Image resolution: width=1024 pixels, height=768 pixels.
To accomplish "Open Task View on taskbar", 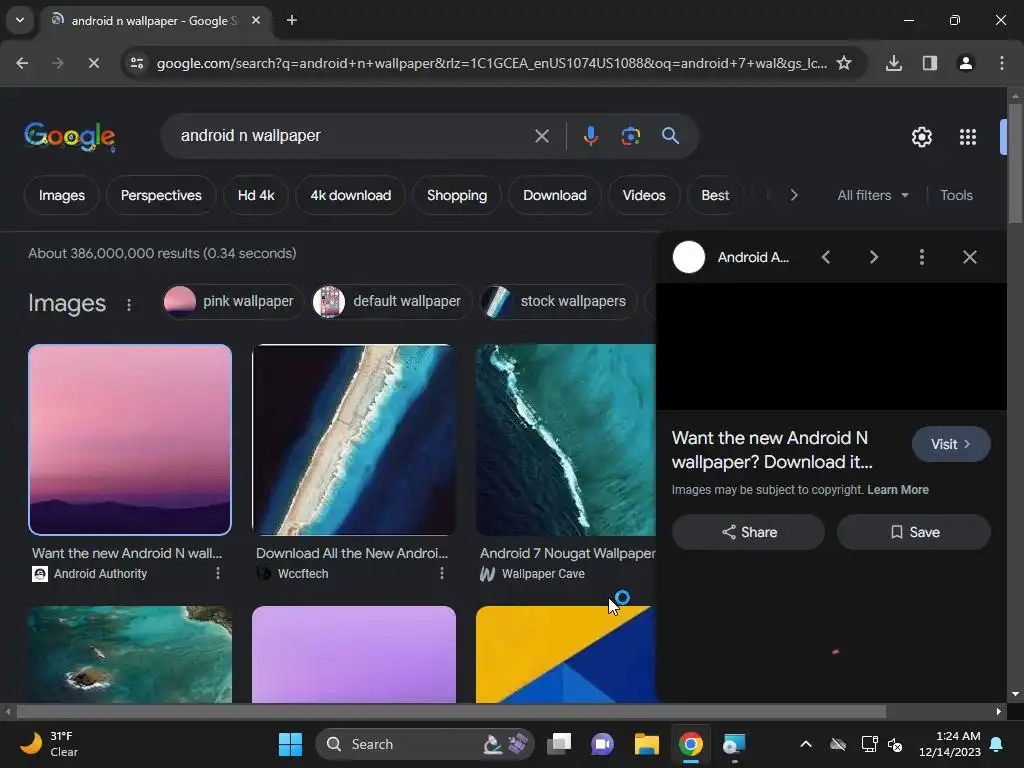I will click(559, 744).
